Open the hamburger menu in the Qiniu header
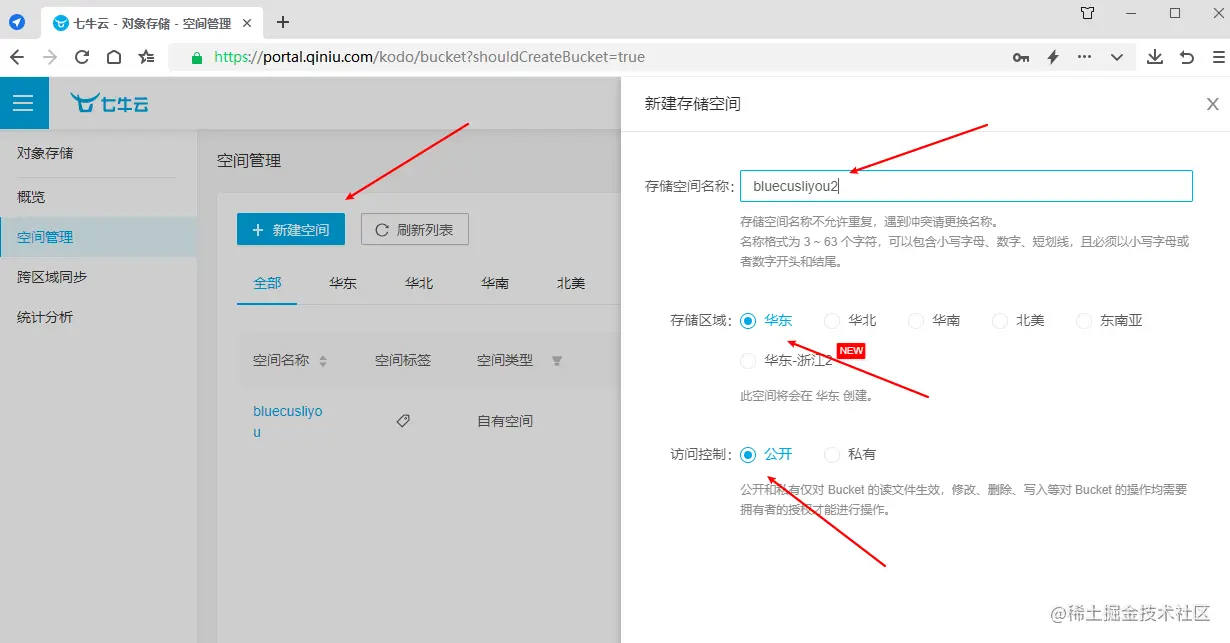The width and height of the screenshot is (1230, 643). pos(24,103)
